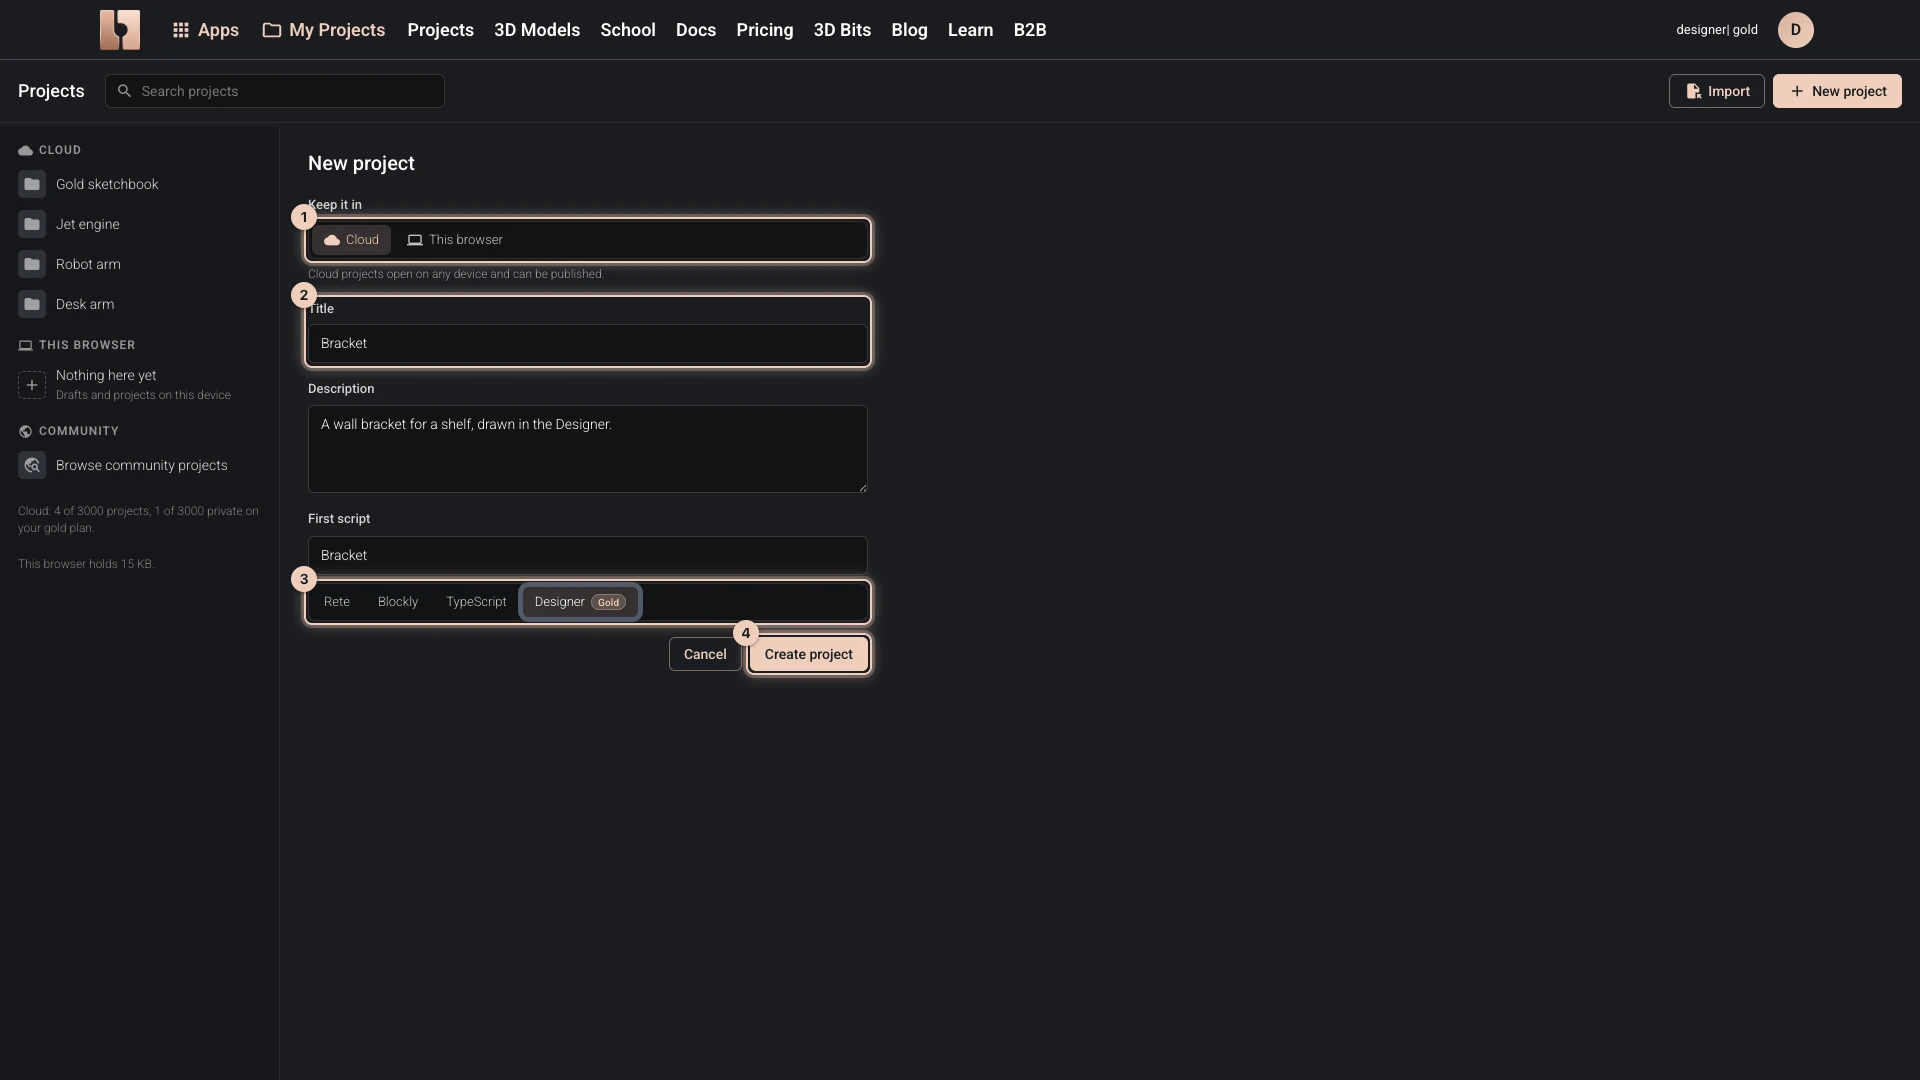The image size is (1920, 1080).
Task: Click the search magnifier icon
Action: tap(124, 91)
